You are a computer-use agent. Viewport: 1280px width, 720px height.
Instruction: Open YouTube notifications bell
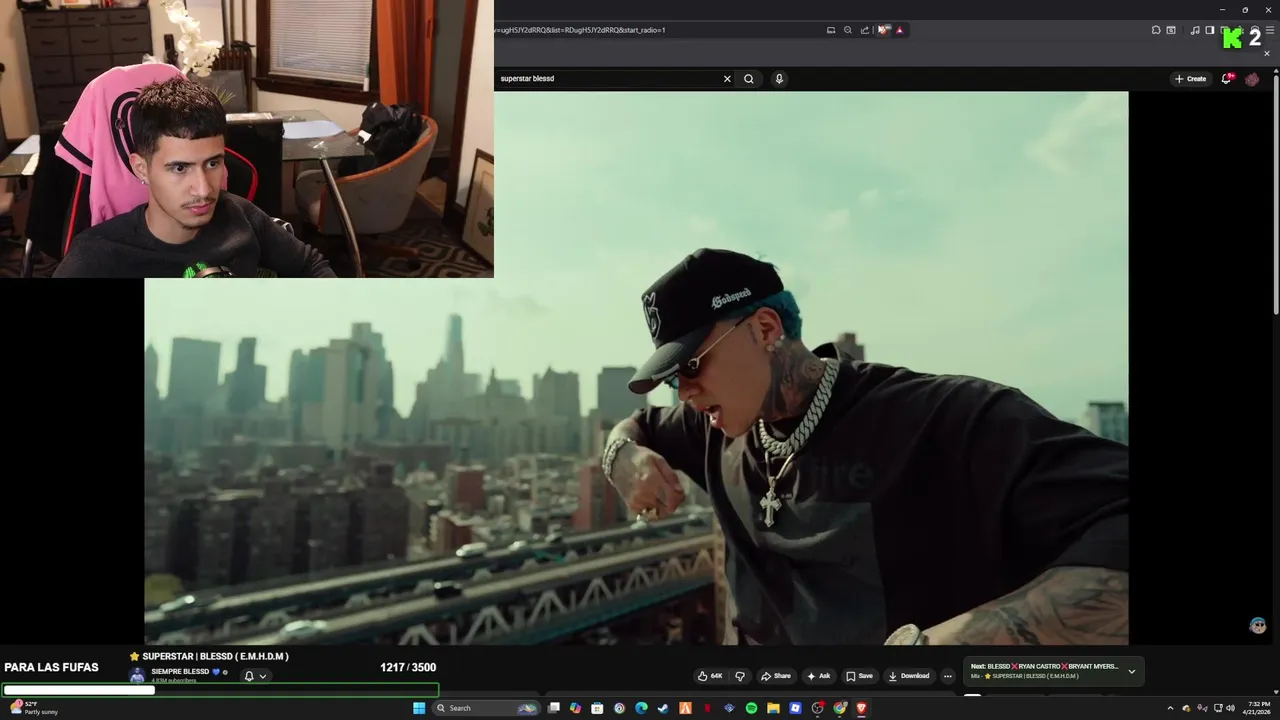click(1227, 79)
